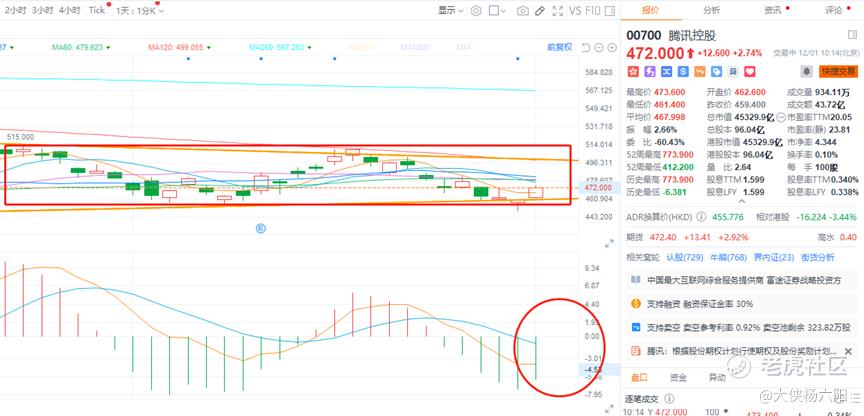
Task: Click the orange short-selling icon
Action: [x=700, y=71]
